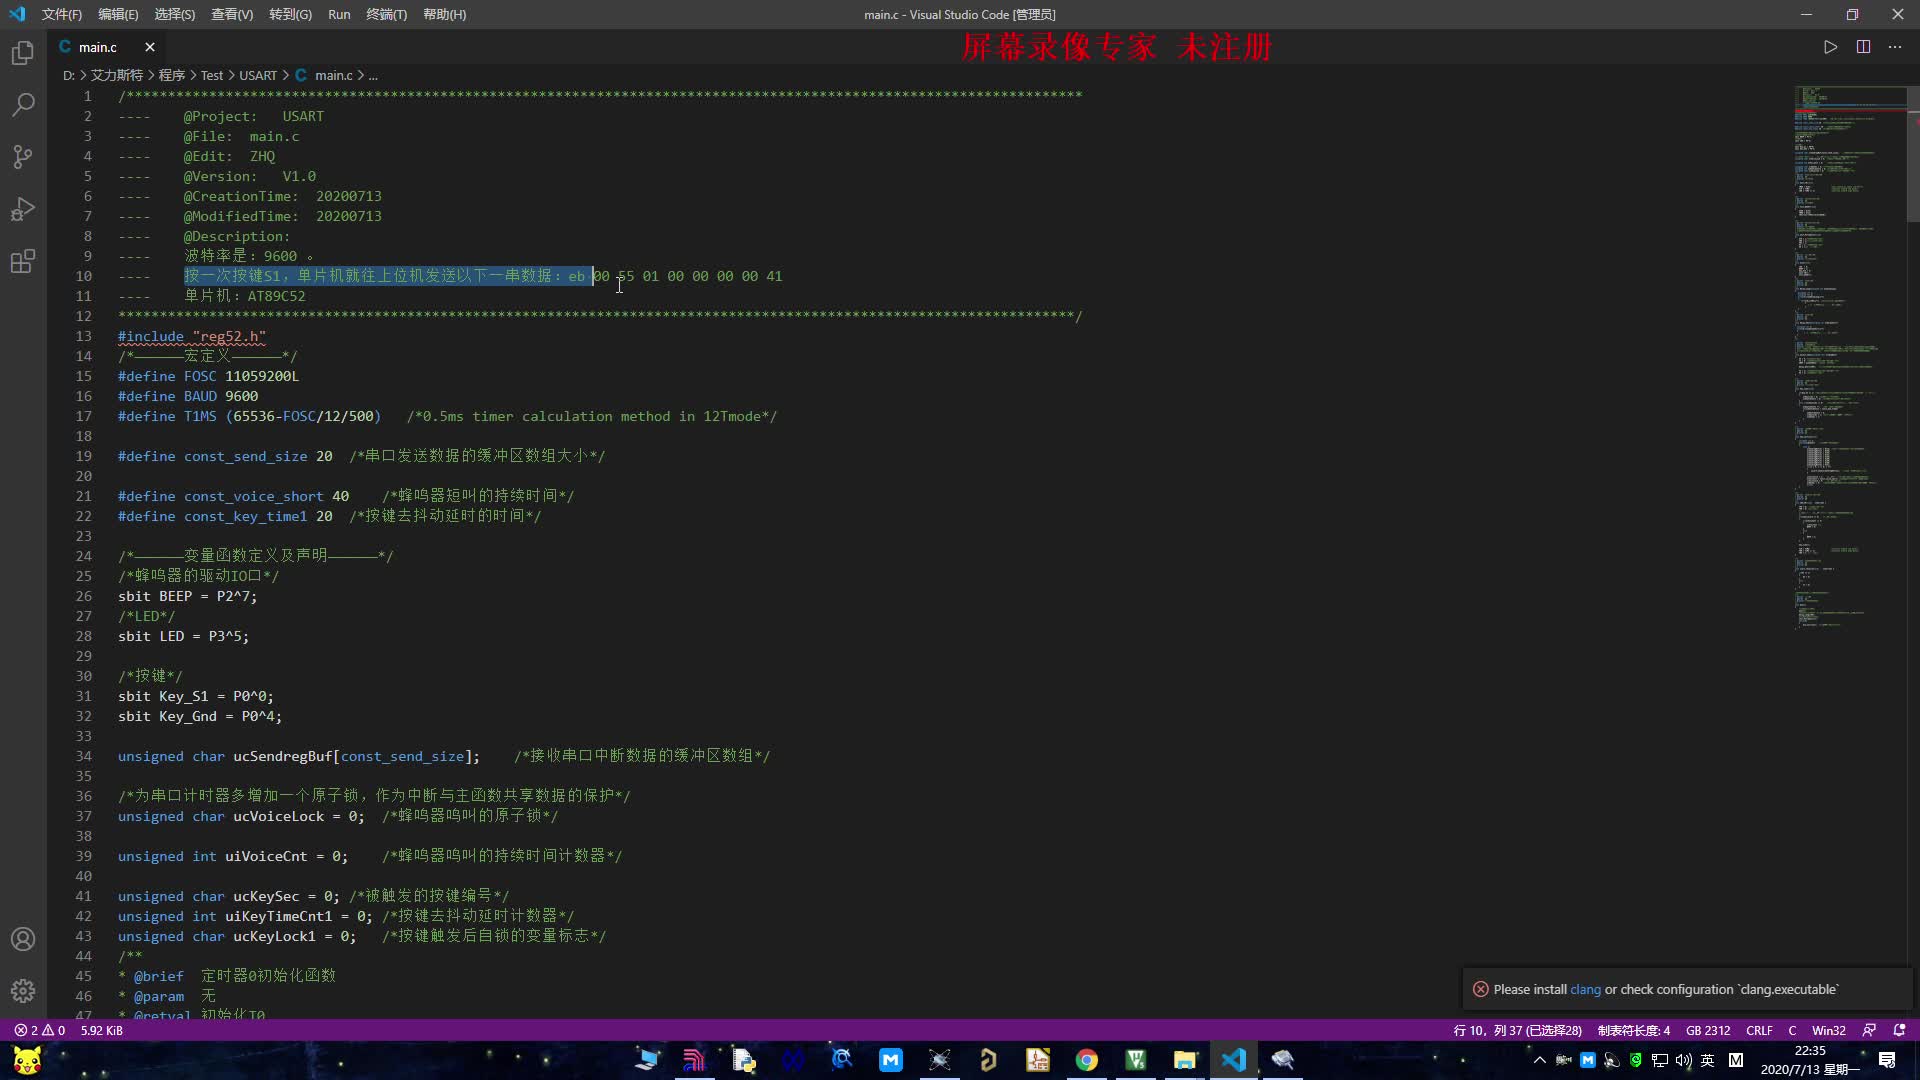The image size is (1920, 1080).
Task: Close the main.c tab
Action: (x=150, y=47)
